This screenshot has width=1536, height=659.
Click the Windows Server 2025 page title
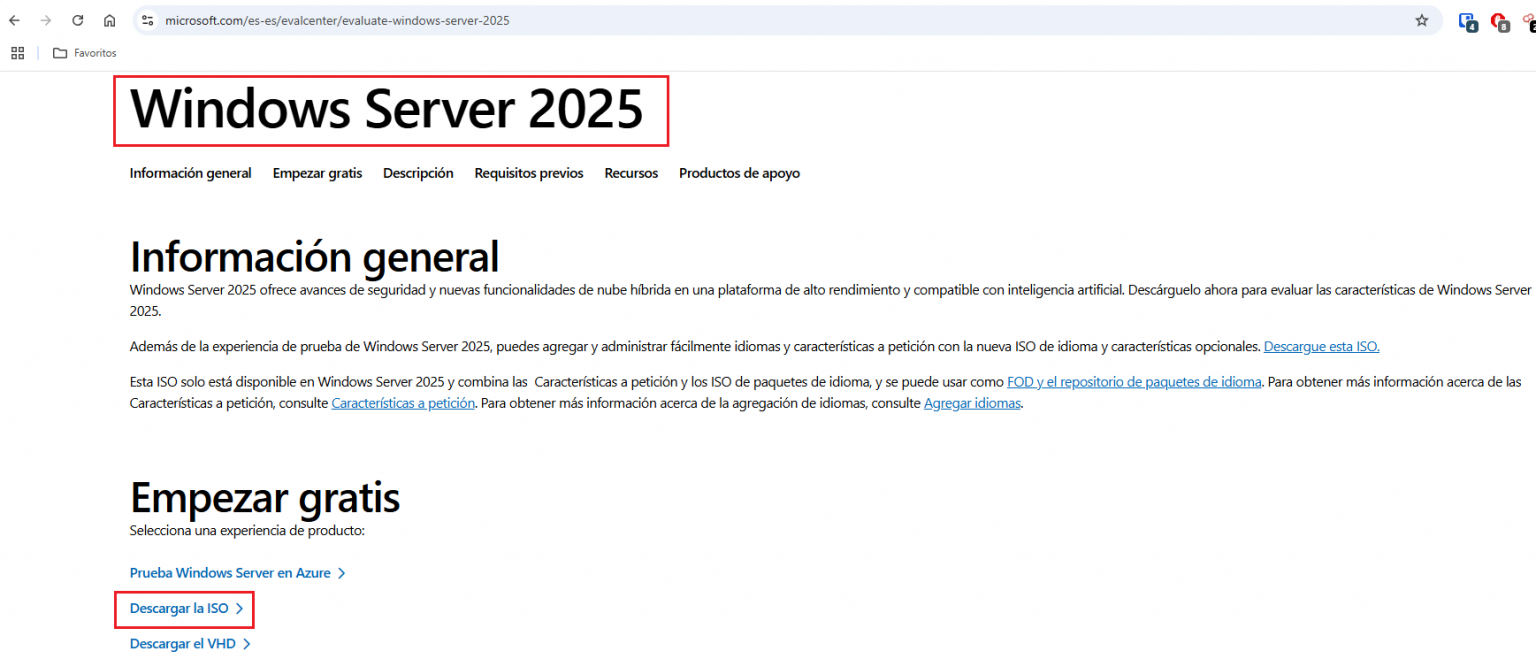point(387,108)
